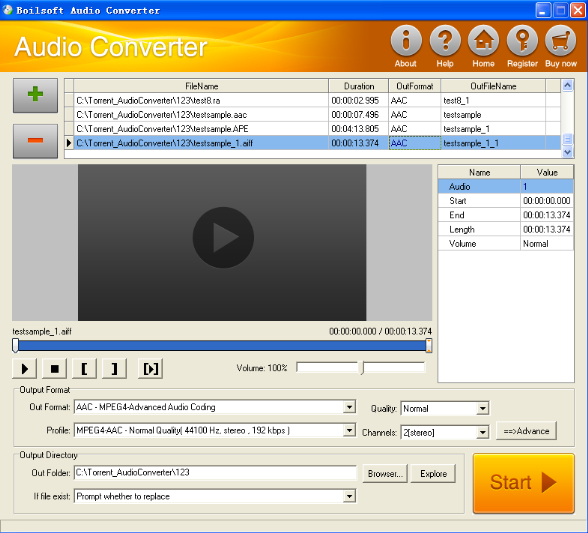
Task: Select the testsample.aac file row
Action: pos(313,114)
